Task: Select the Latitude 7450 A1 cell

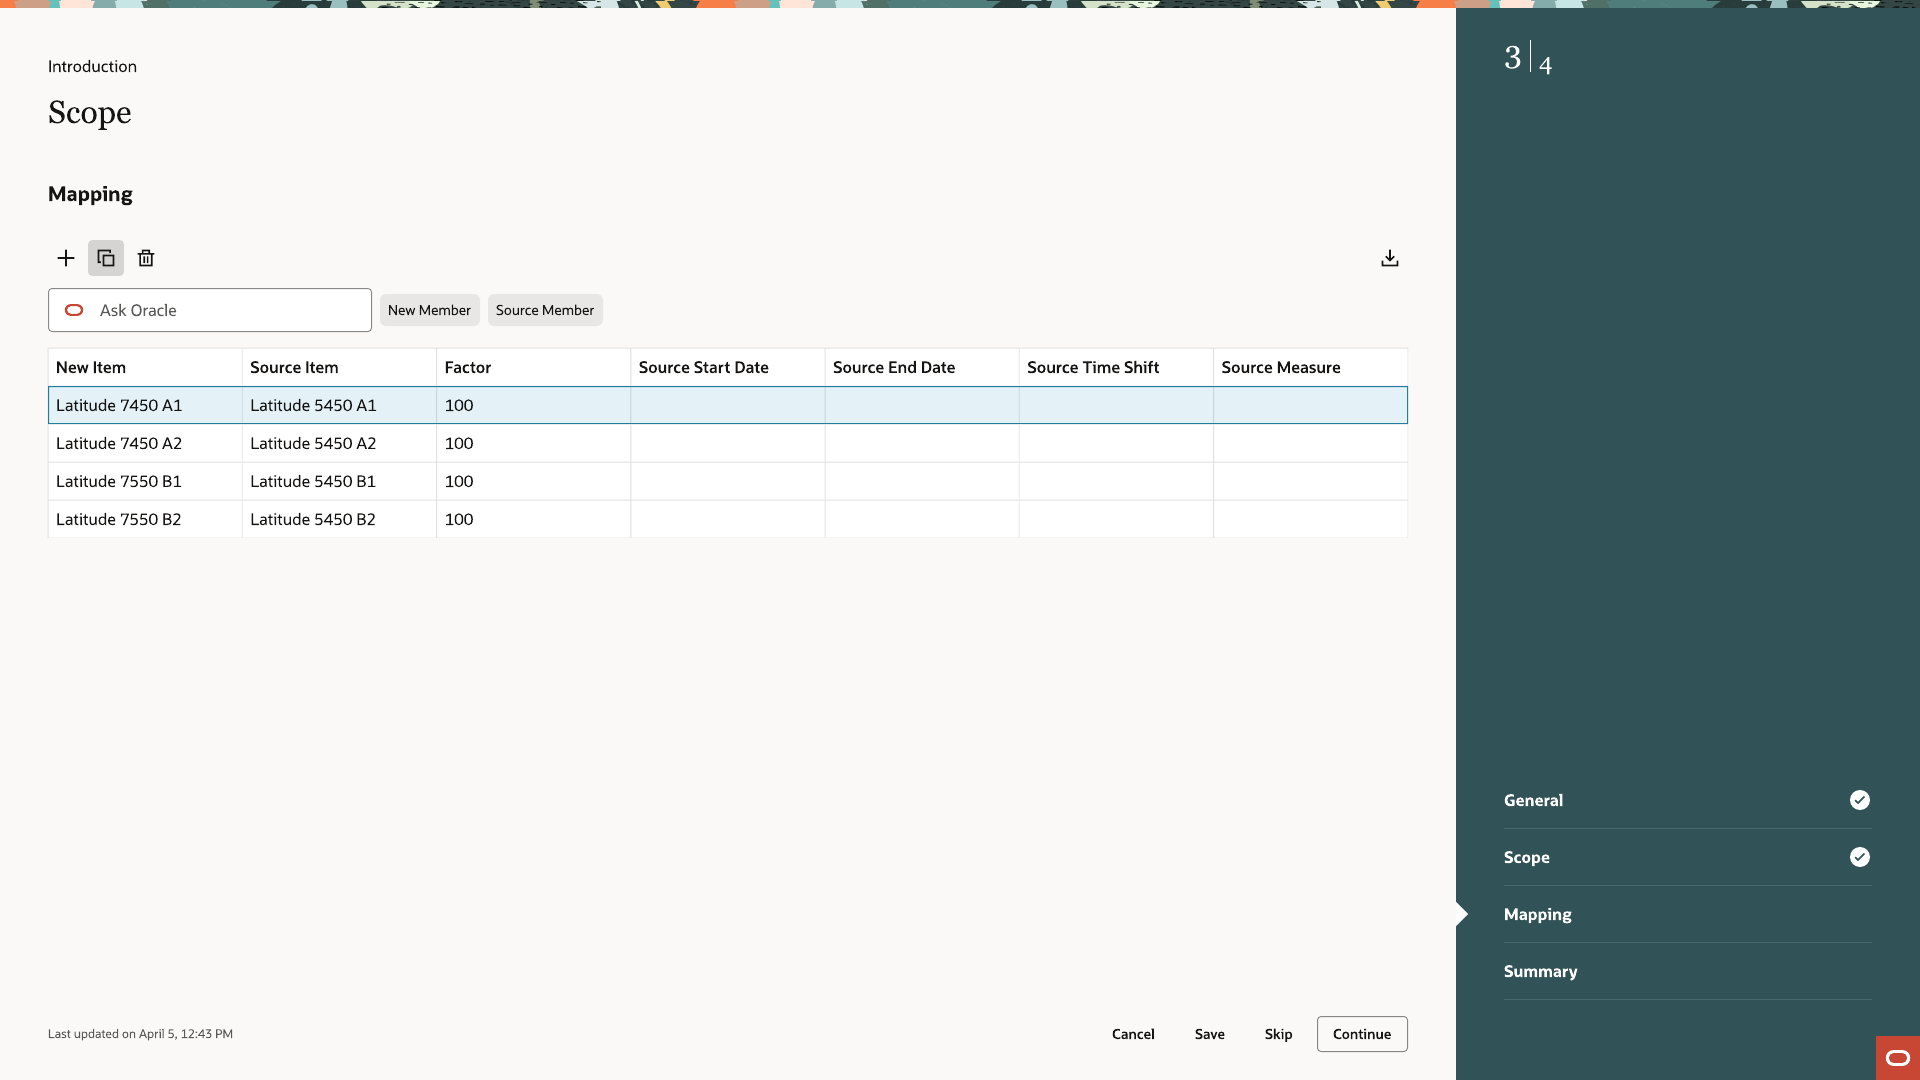Action: coord(145,405)
